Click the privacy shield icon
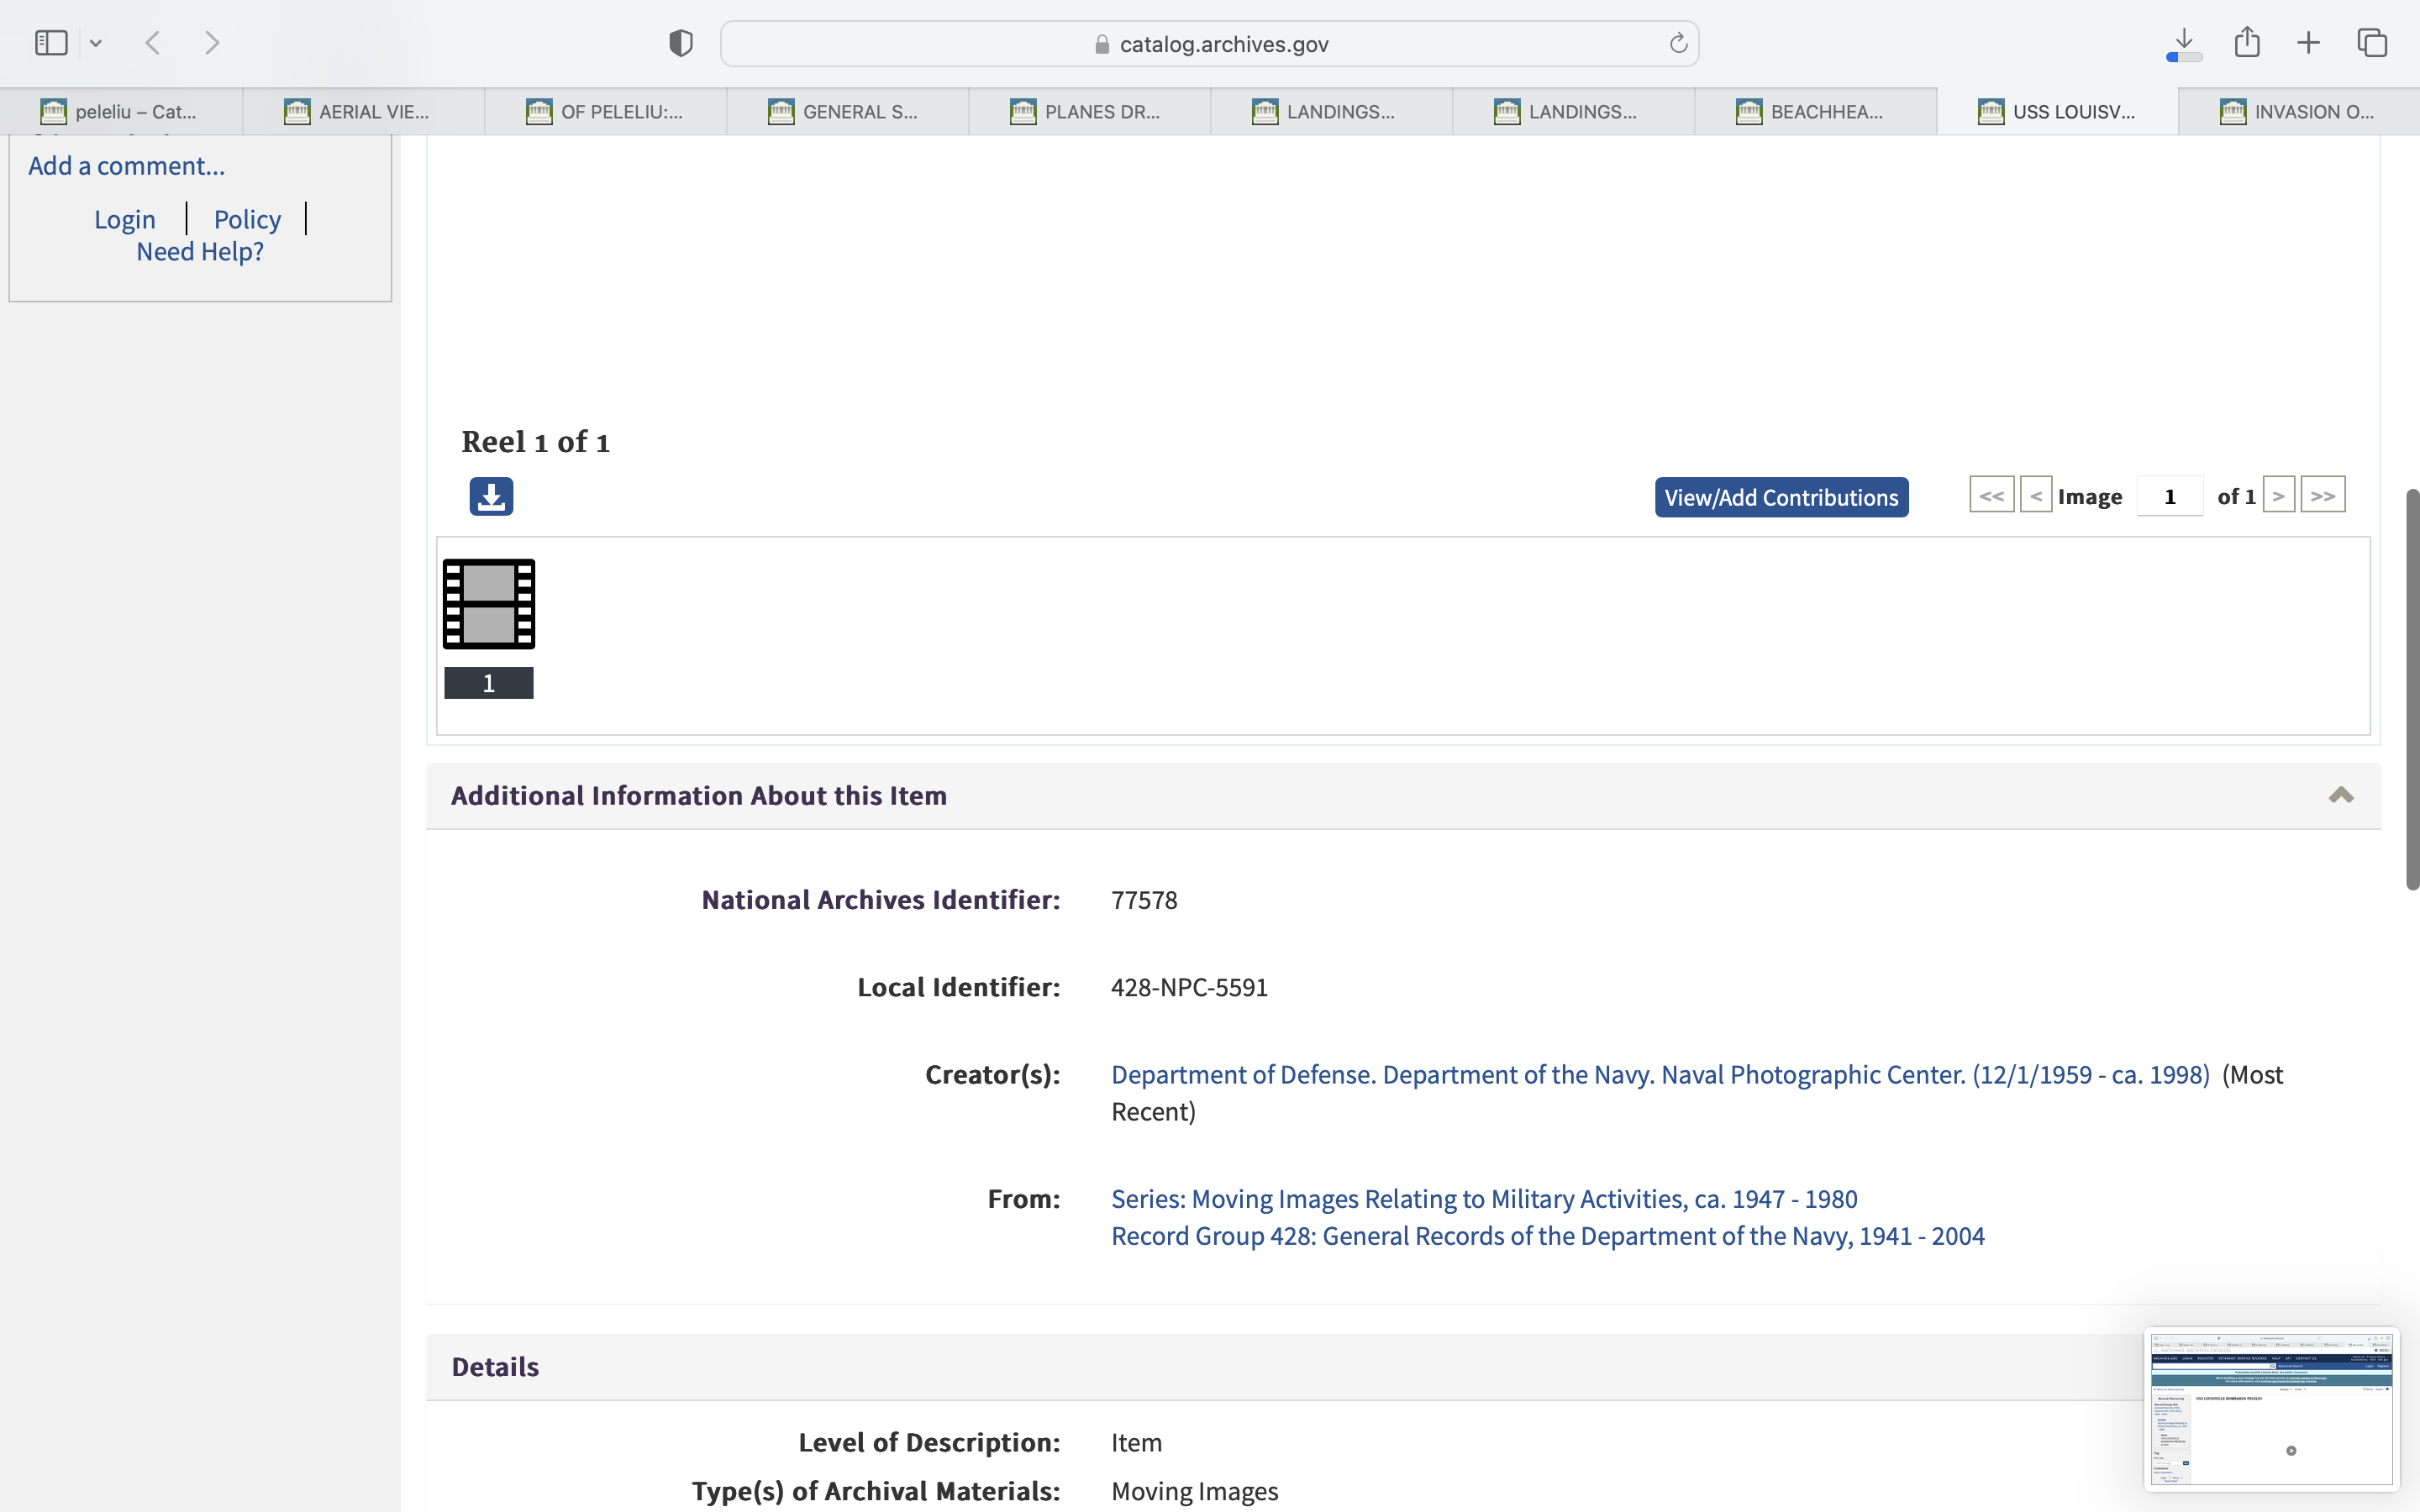The image size is (2420, 1512). [x=681, y=43]
